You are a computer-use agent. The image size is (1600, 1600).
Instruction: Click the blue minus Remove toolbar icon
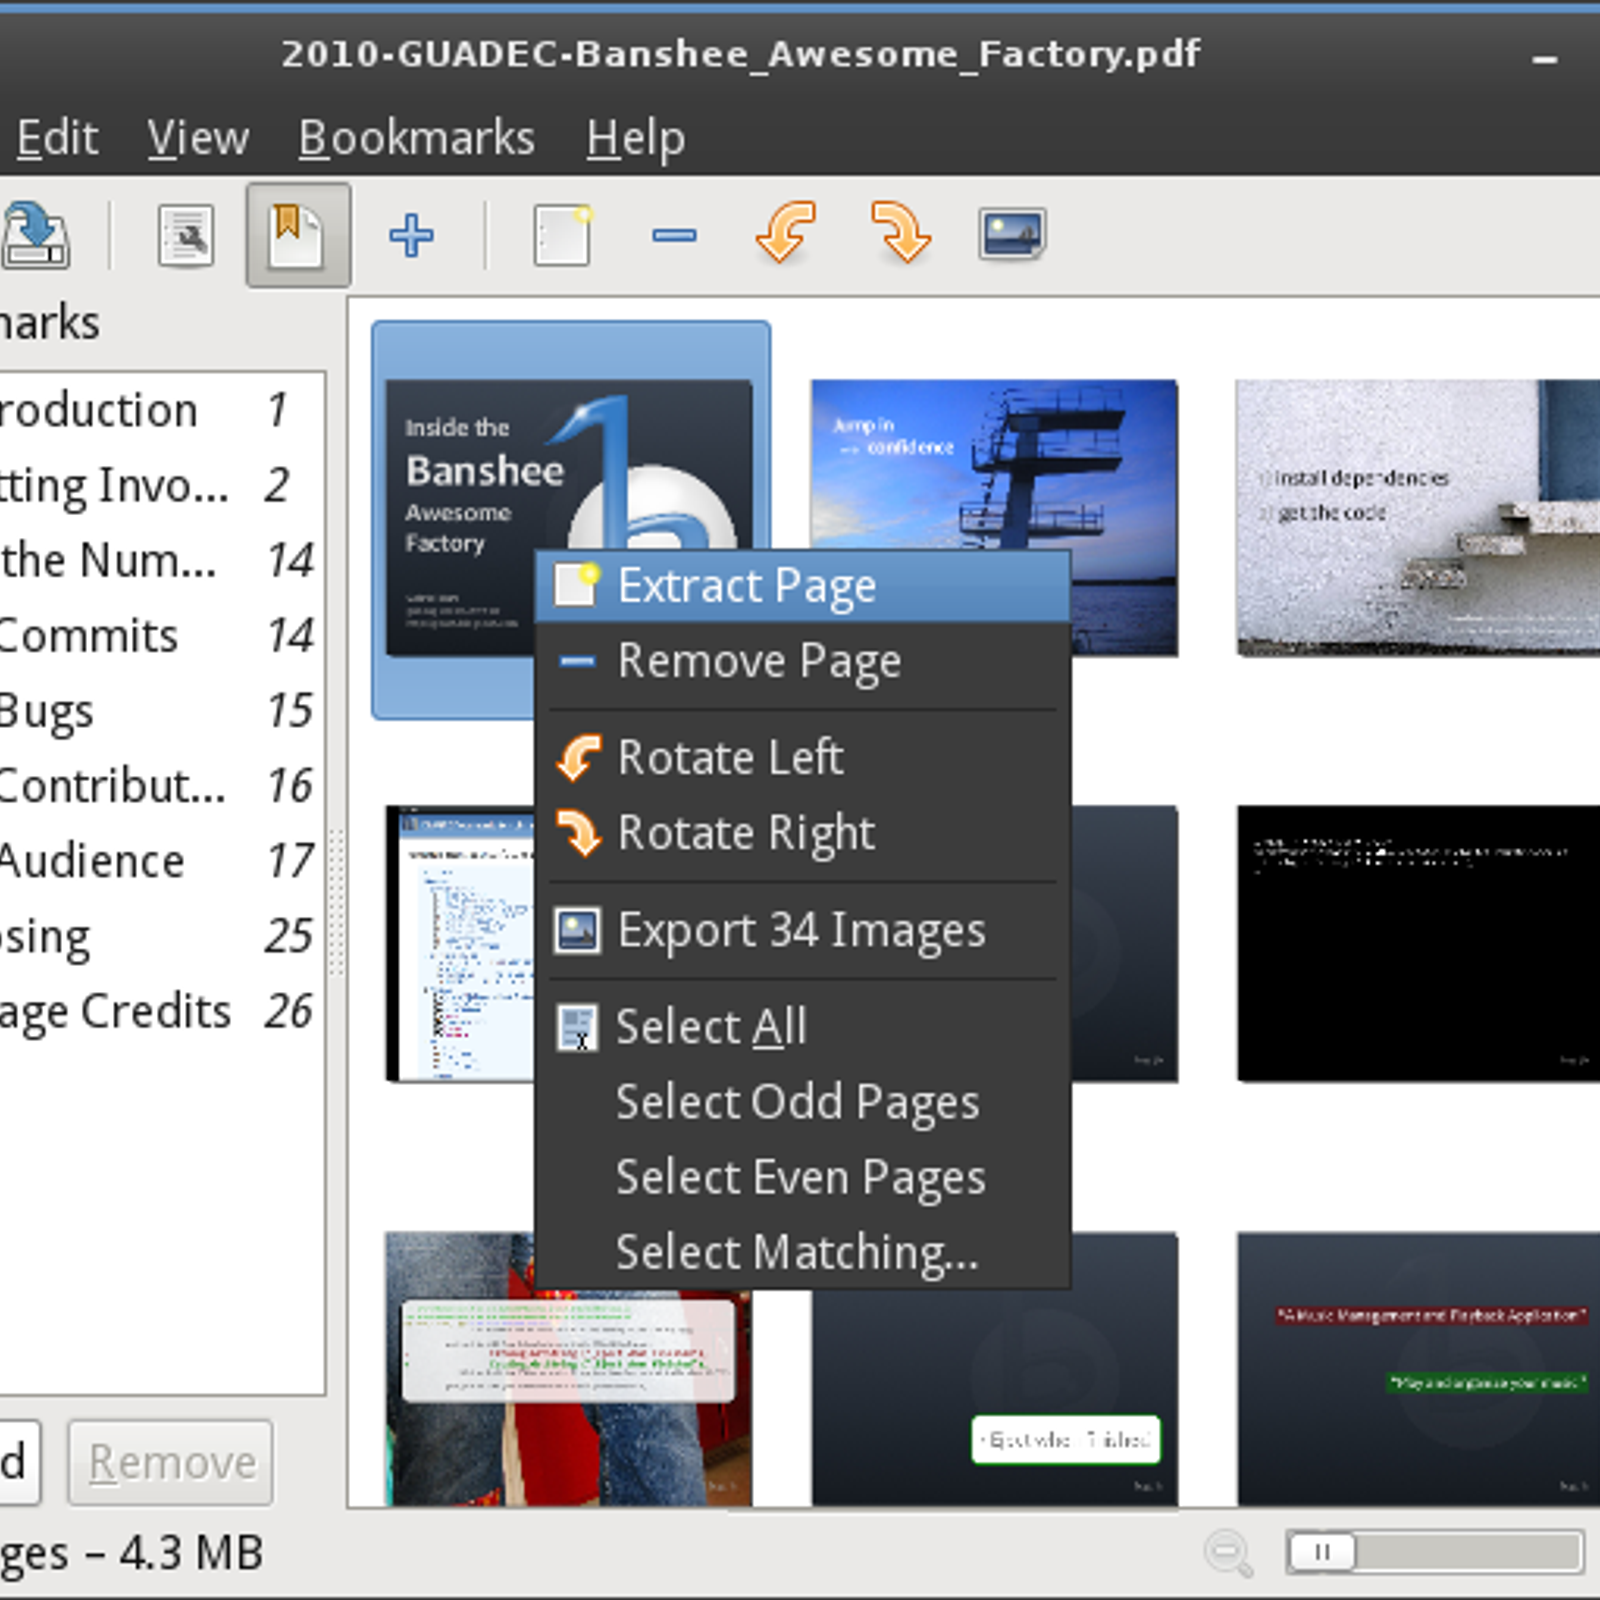[674, 236]
